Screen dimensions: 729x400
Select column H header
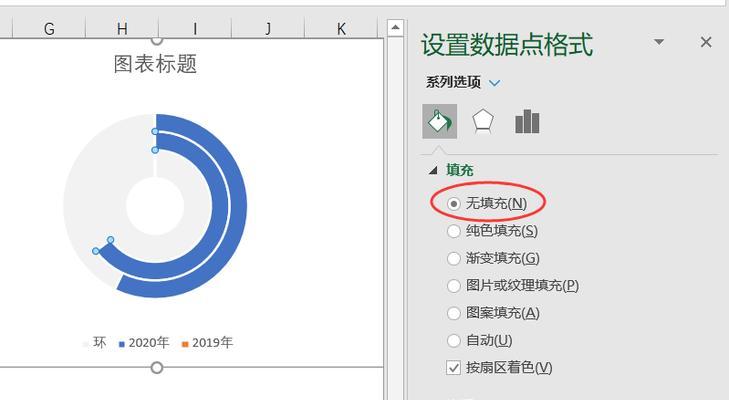122,29
